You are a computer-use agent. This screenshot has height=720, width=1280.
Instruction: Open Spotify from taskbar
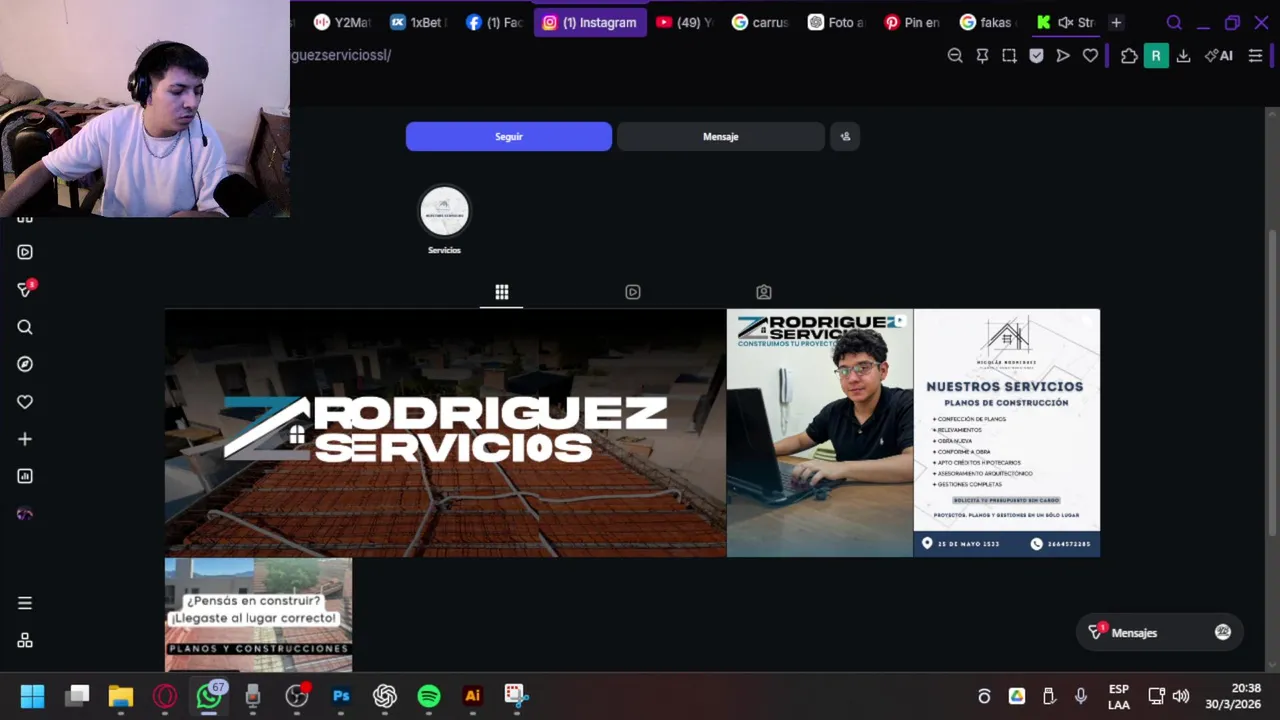(x=429, y=696)
